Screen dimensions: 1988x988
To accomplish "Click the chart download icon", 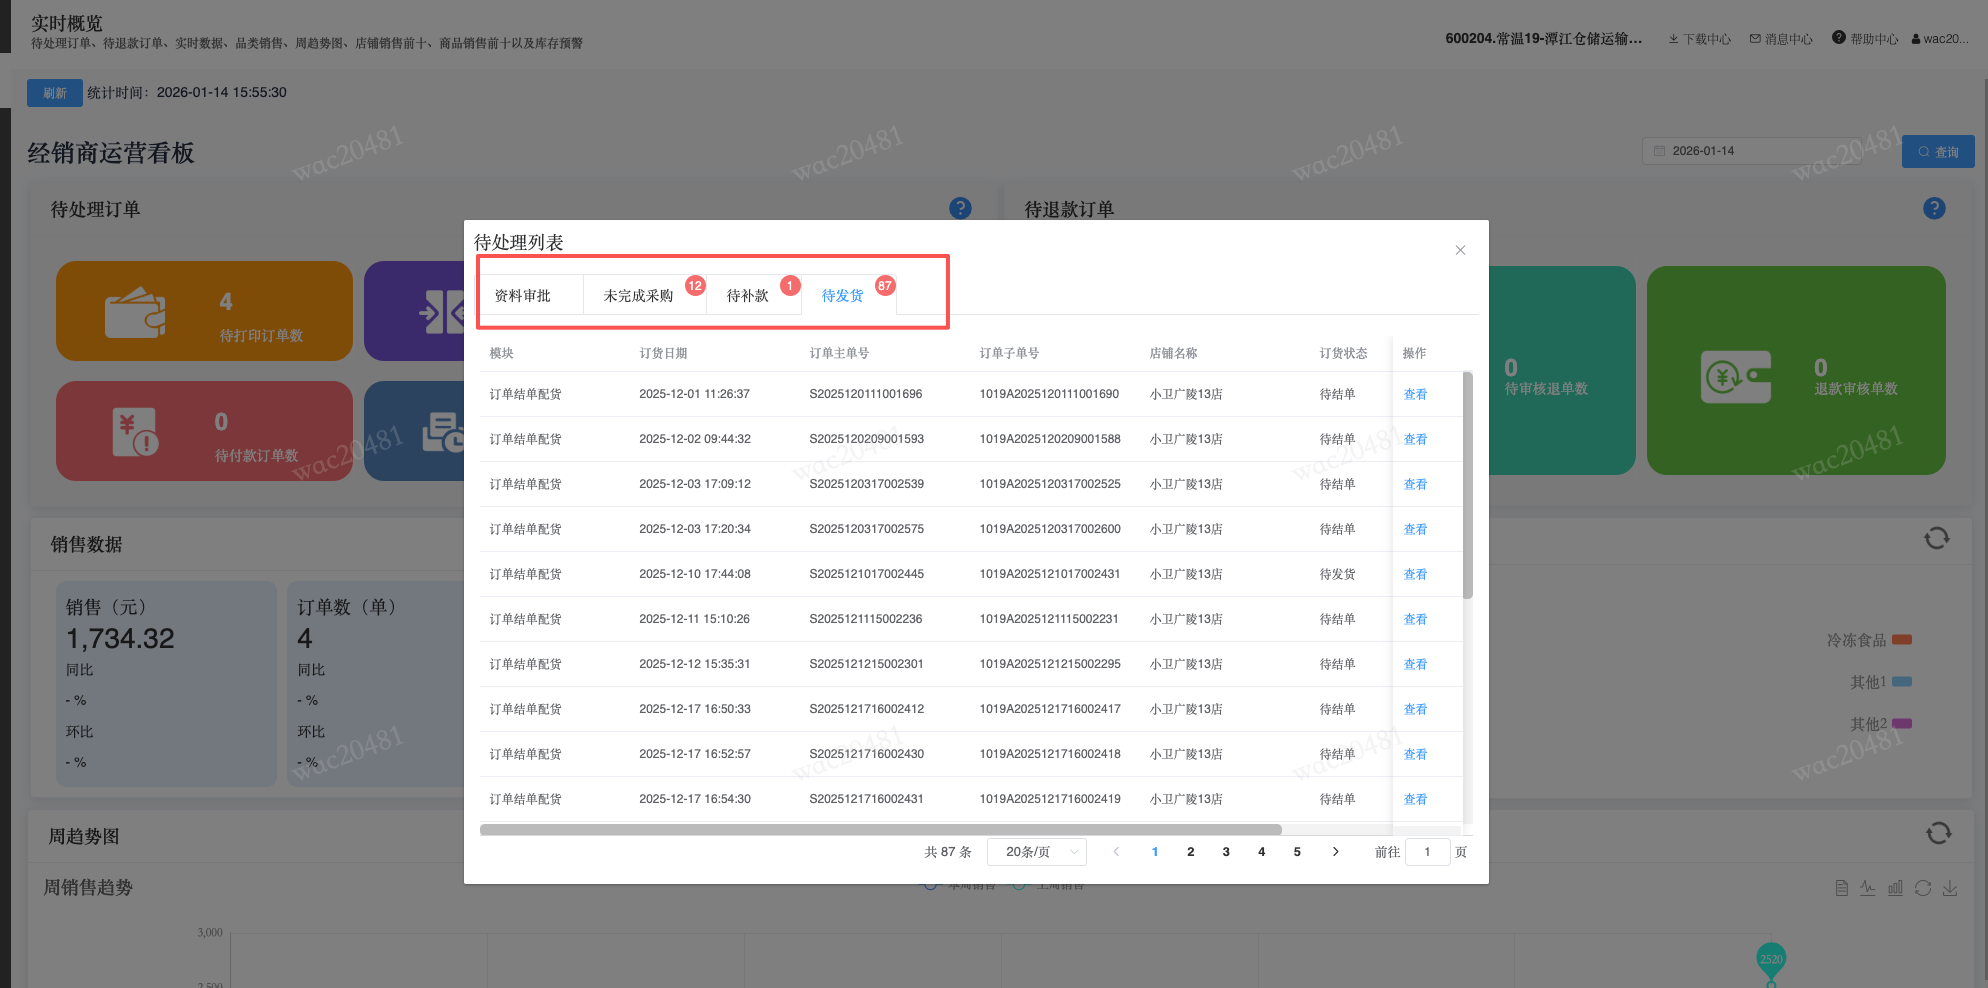I will [x=1950, y=888].
